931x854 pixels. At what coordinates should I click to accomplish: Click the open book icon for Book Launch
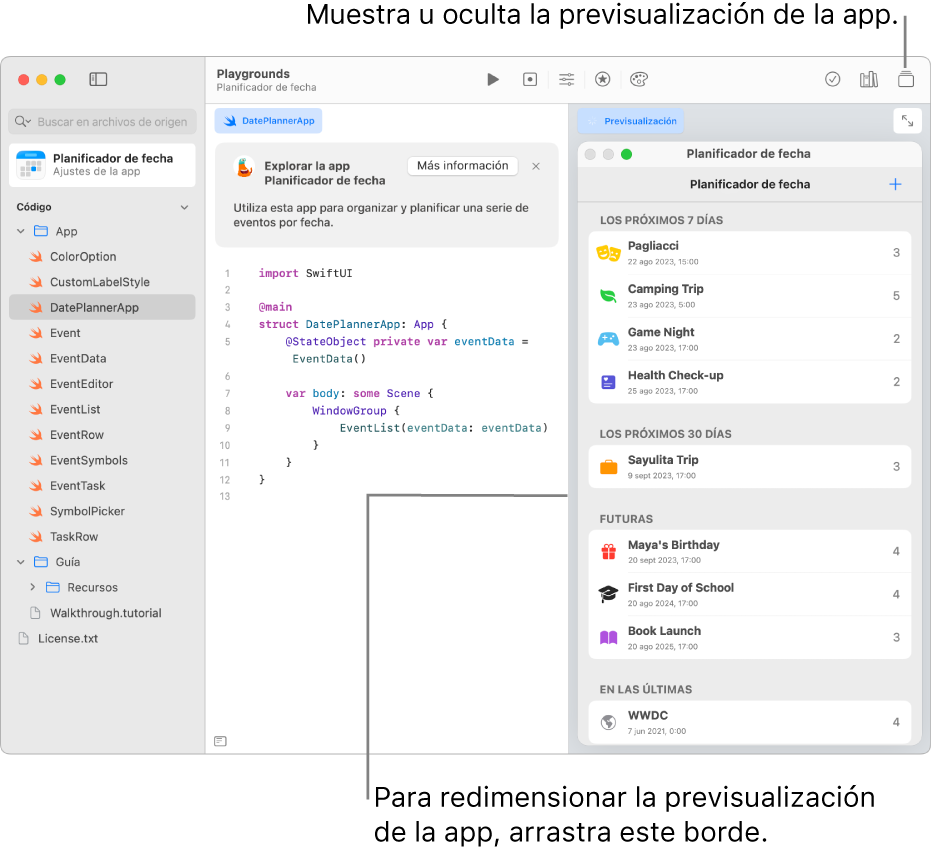tap(608, 637)
